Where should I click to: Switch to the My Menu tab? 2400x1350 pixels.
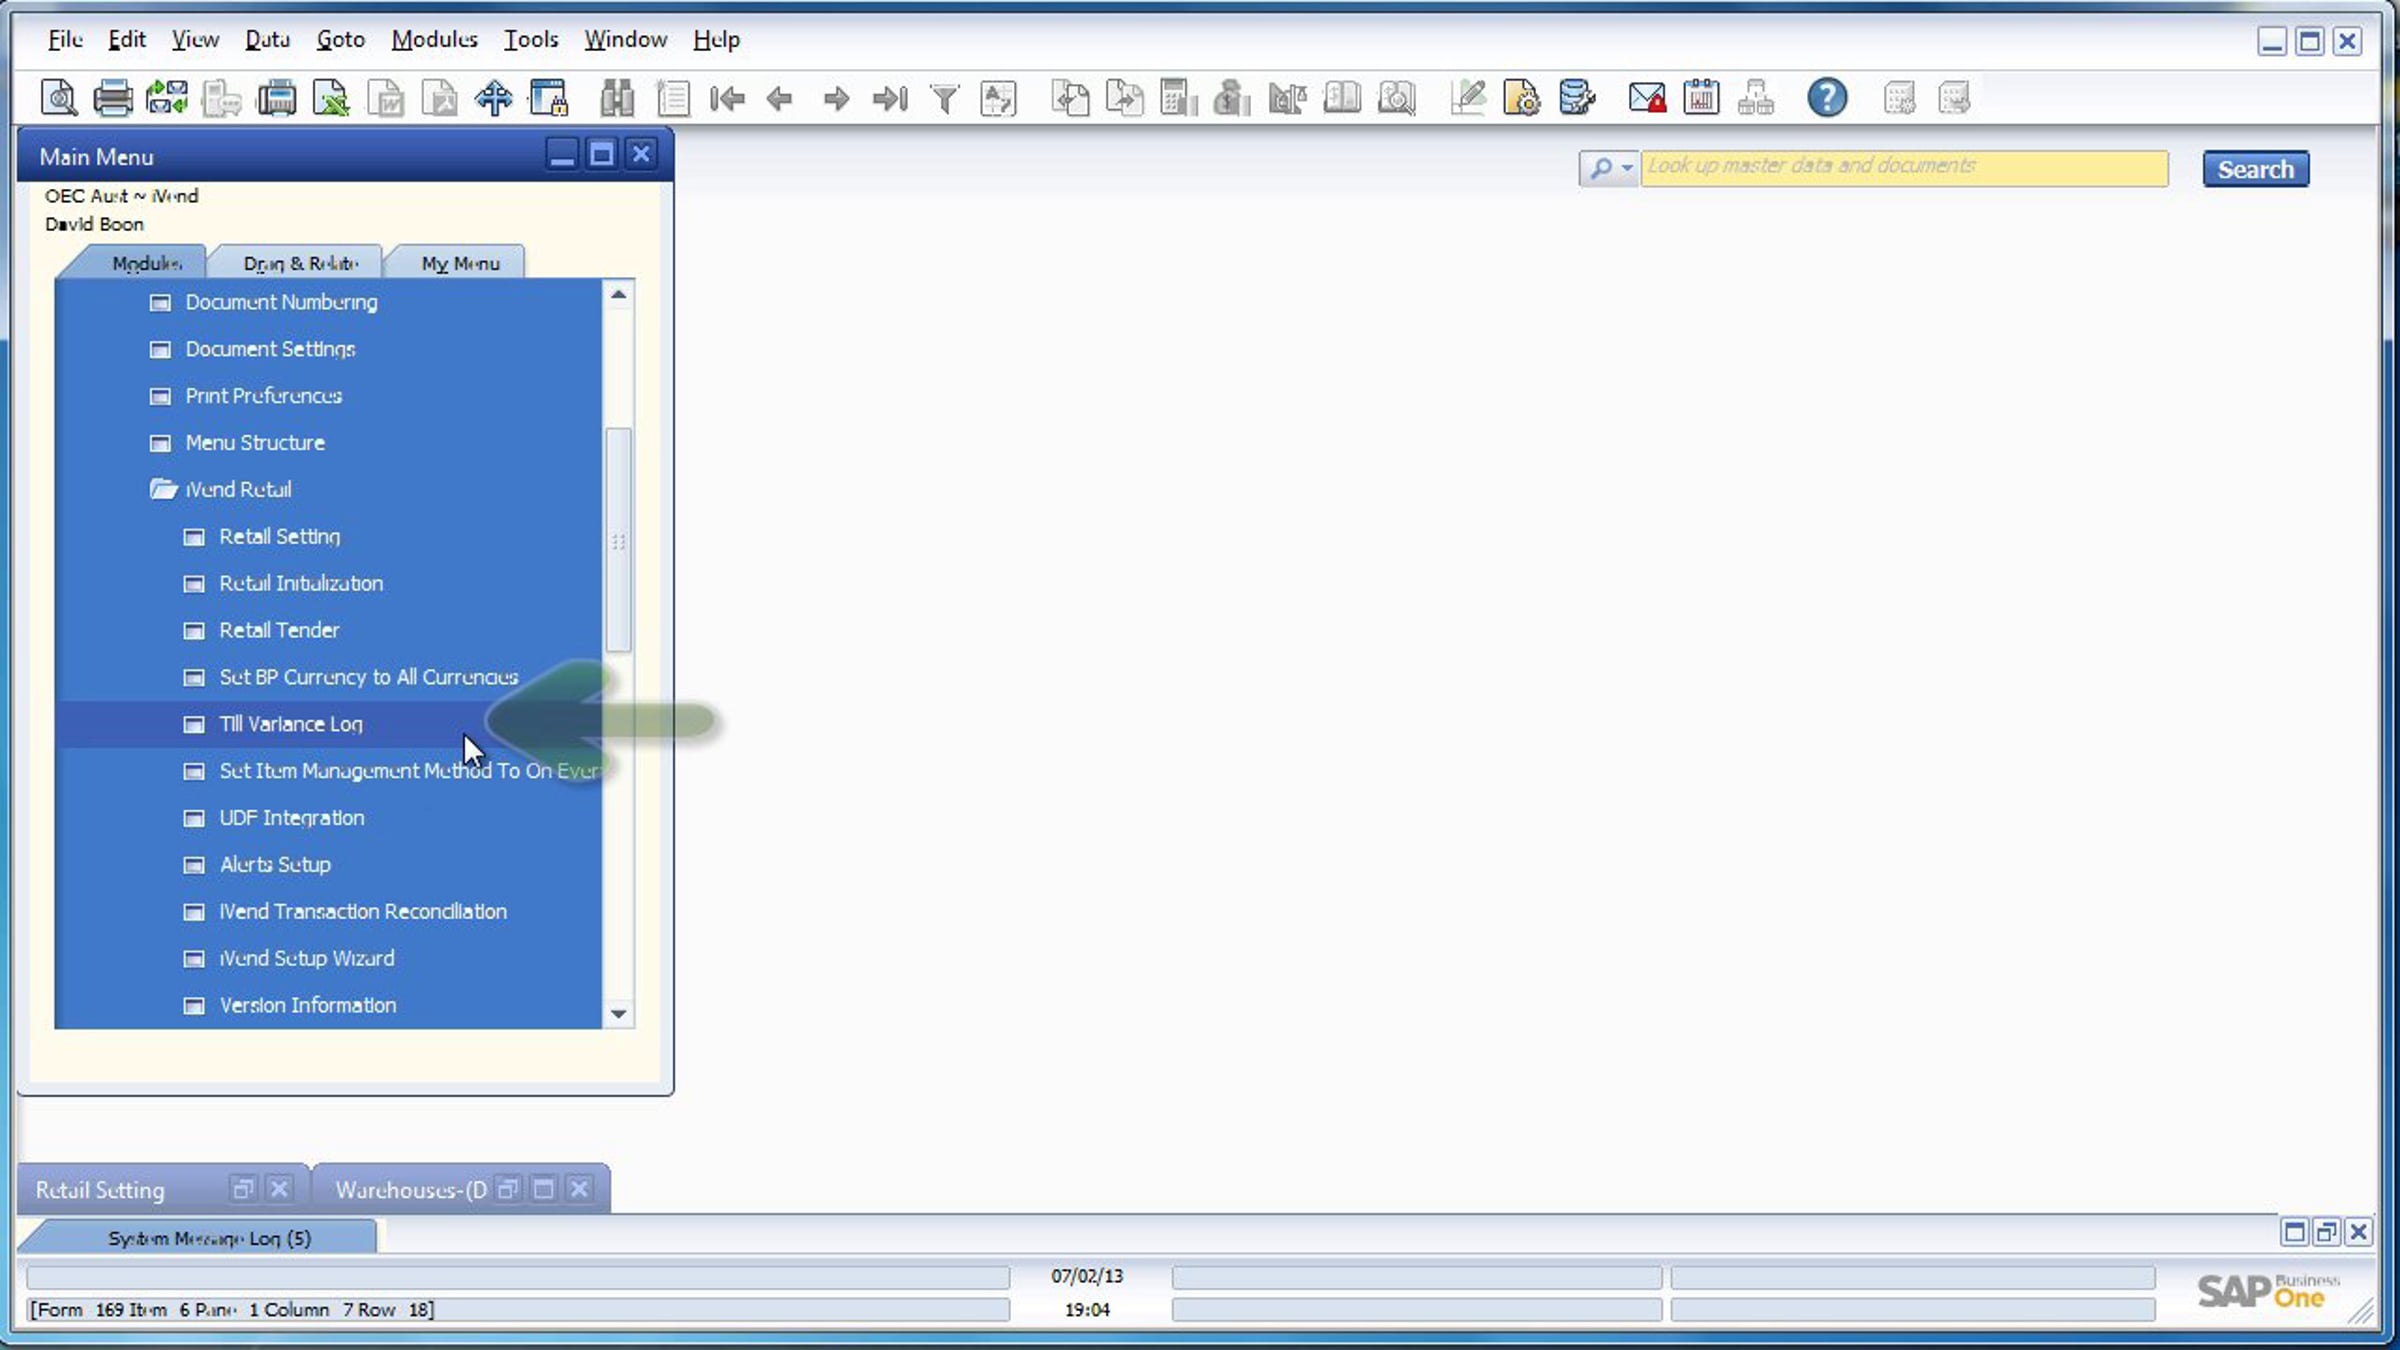(460, 263)
